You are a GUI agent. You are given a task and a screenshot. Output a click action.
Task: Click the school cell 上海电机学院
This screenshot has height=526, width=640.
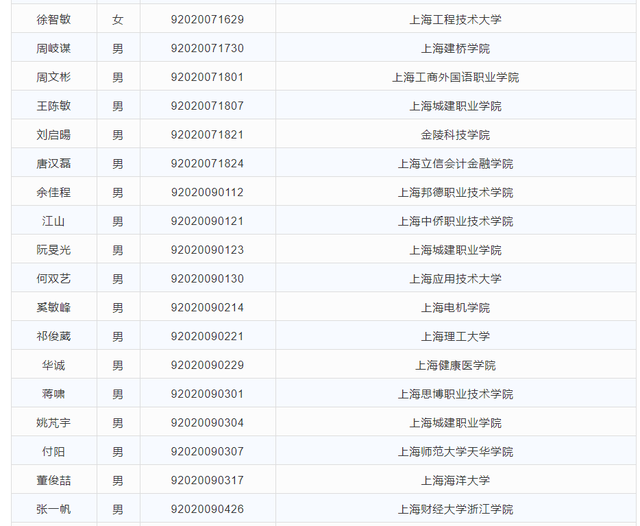coord(456,307)
